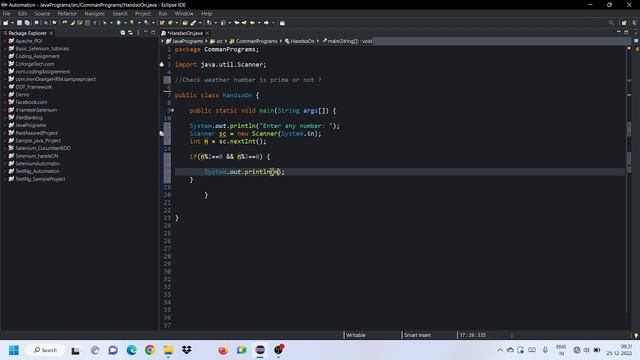The image size is (640, 360).
Task: Click the override marker on line 9
Action: 173,110
